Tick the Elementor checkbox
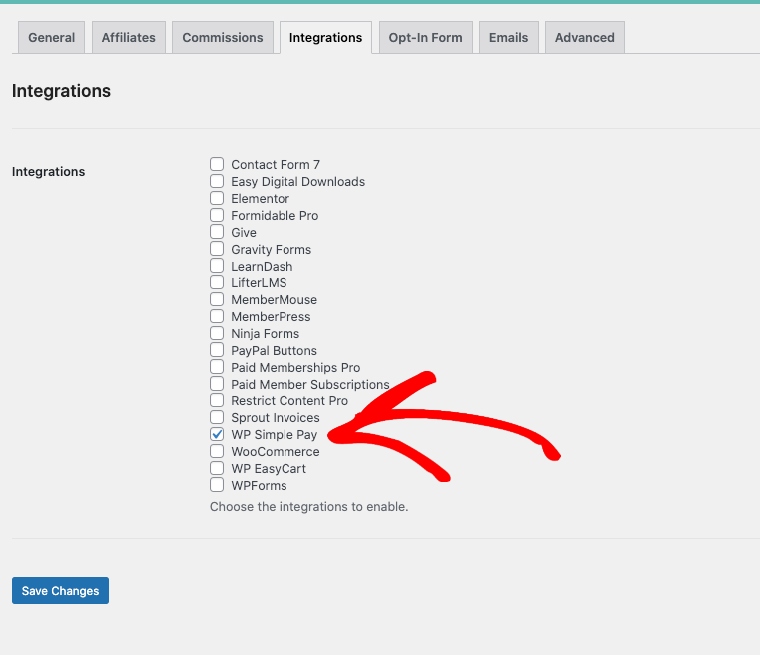The height and width of the screenshot is (655, 760). 217,199
